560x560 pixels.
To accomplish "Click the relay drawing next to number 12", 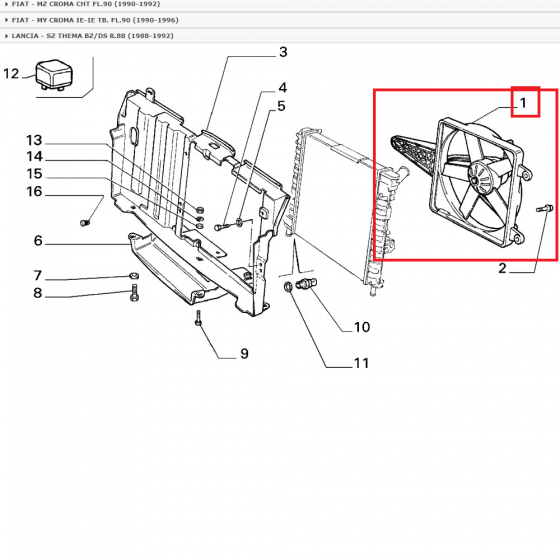I will [x=55, y=75].
